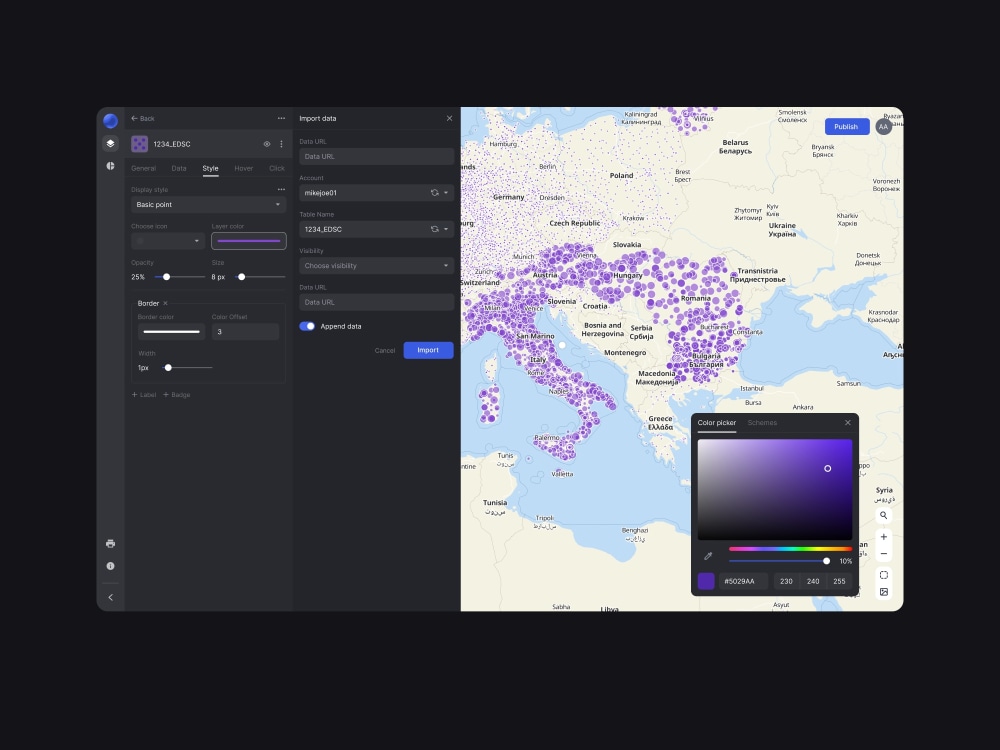Zoom in on the map with the plus icon
The height and width of the screenshot is (750, 1000).
(884, 536)
